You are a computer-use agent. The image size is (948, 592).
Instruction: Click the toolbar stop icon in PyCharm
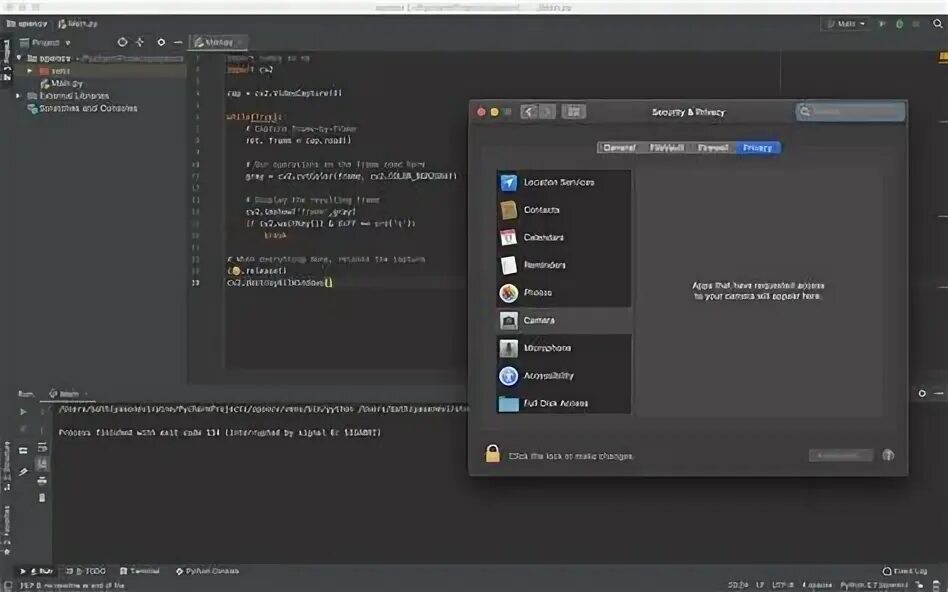[x=917, y=24]
